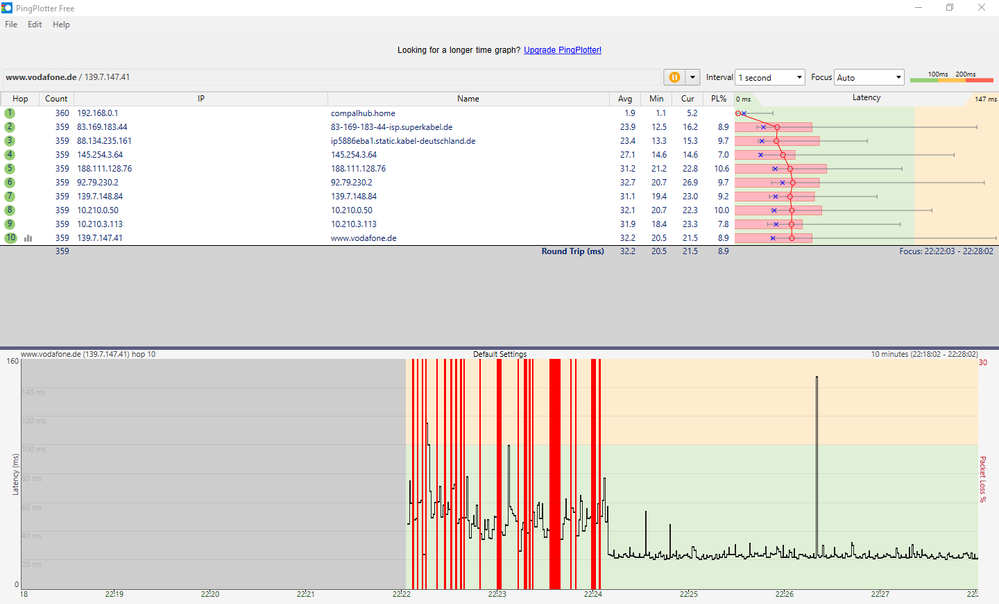Open the Edit menu

point(34,24)
